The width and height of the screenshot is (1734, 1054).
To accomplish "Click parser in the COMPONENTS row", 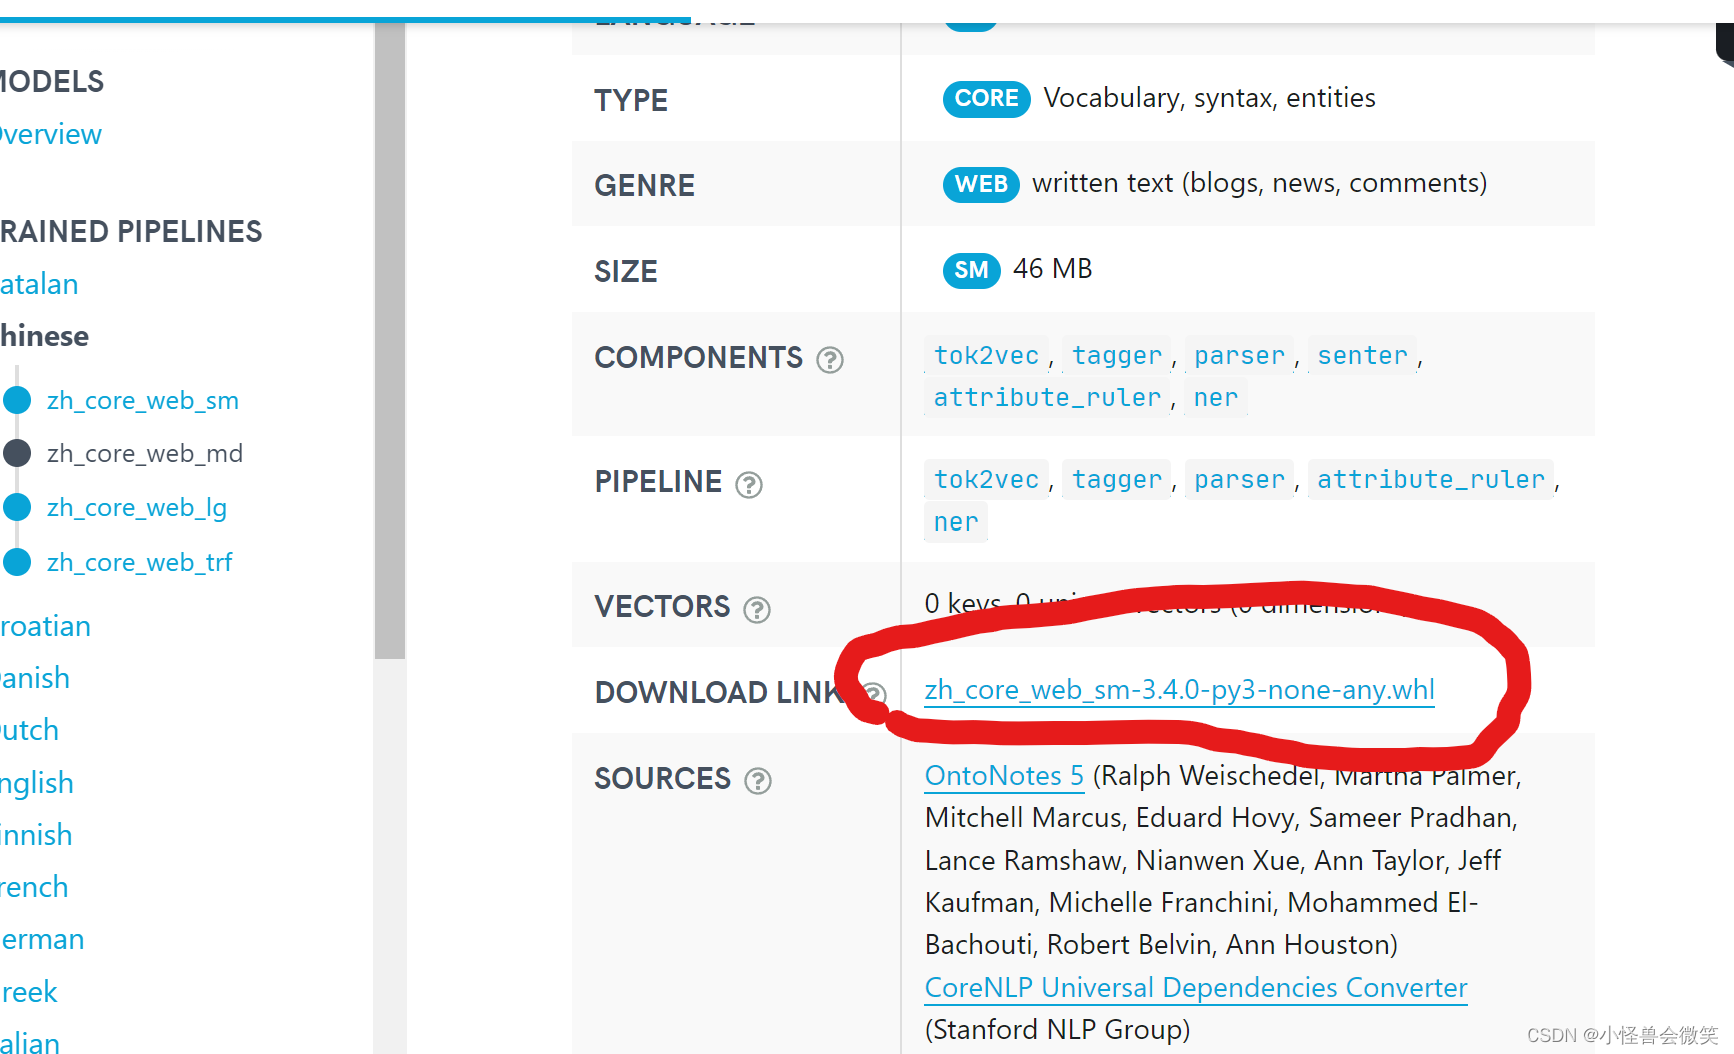I will point(1239,356).
